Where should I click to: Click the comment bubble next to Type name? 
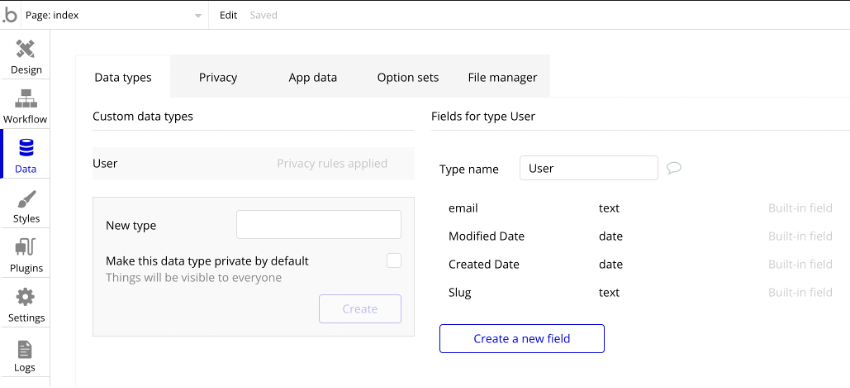point(674,168)
